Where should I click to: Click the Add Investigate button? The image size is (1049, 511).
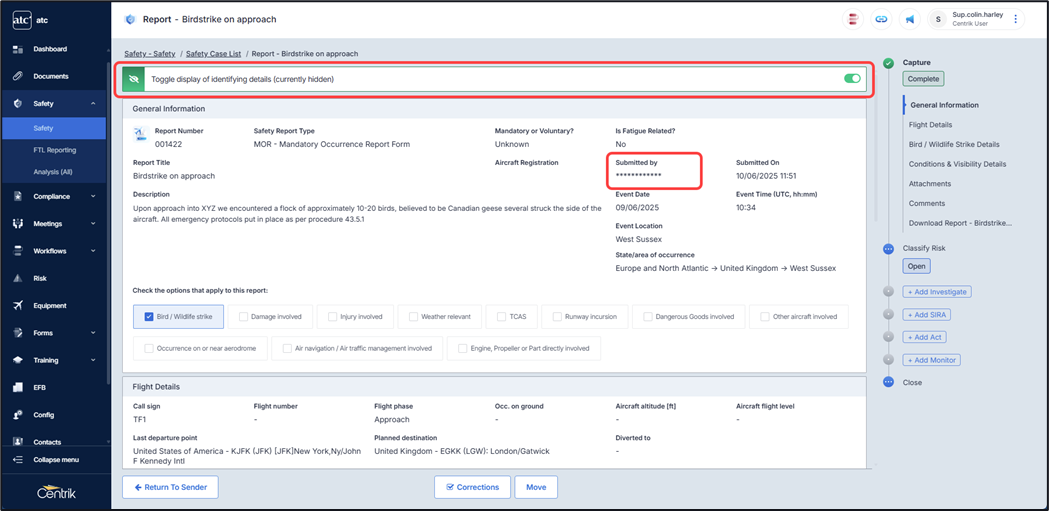click(x=937, y=292)
